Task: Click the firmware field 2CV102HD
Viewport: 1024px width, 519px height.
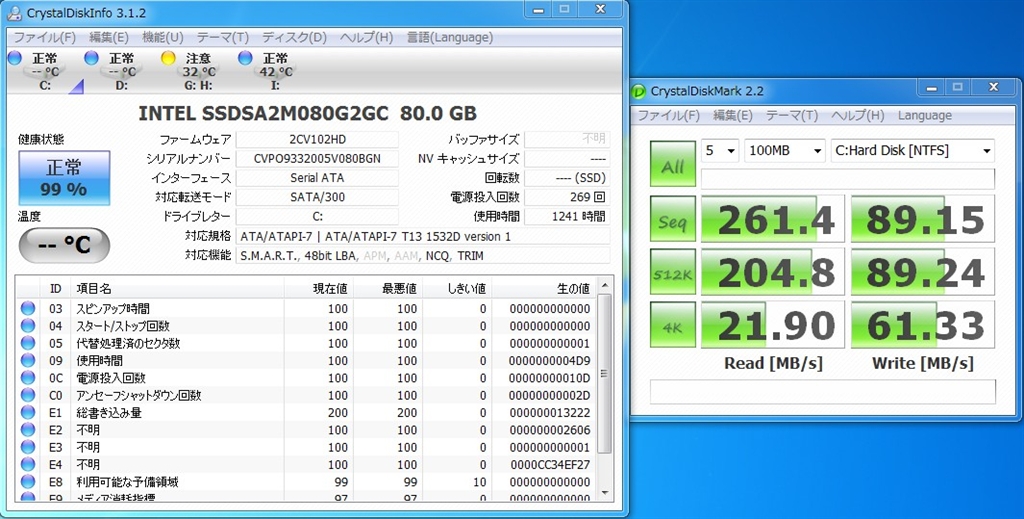Action: [x=317, y=140]
